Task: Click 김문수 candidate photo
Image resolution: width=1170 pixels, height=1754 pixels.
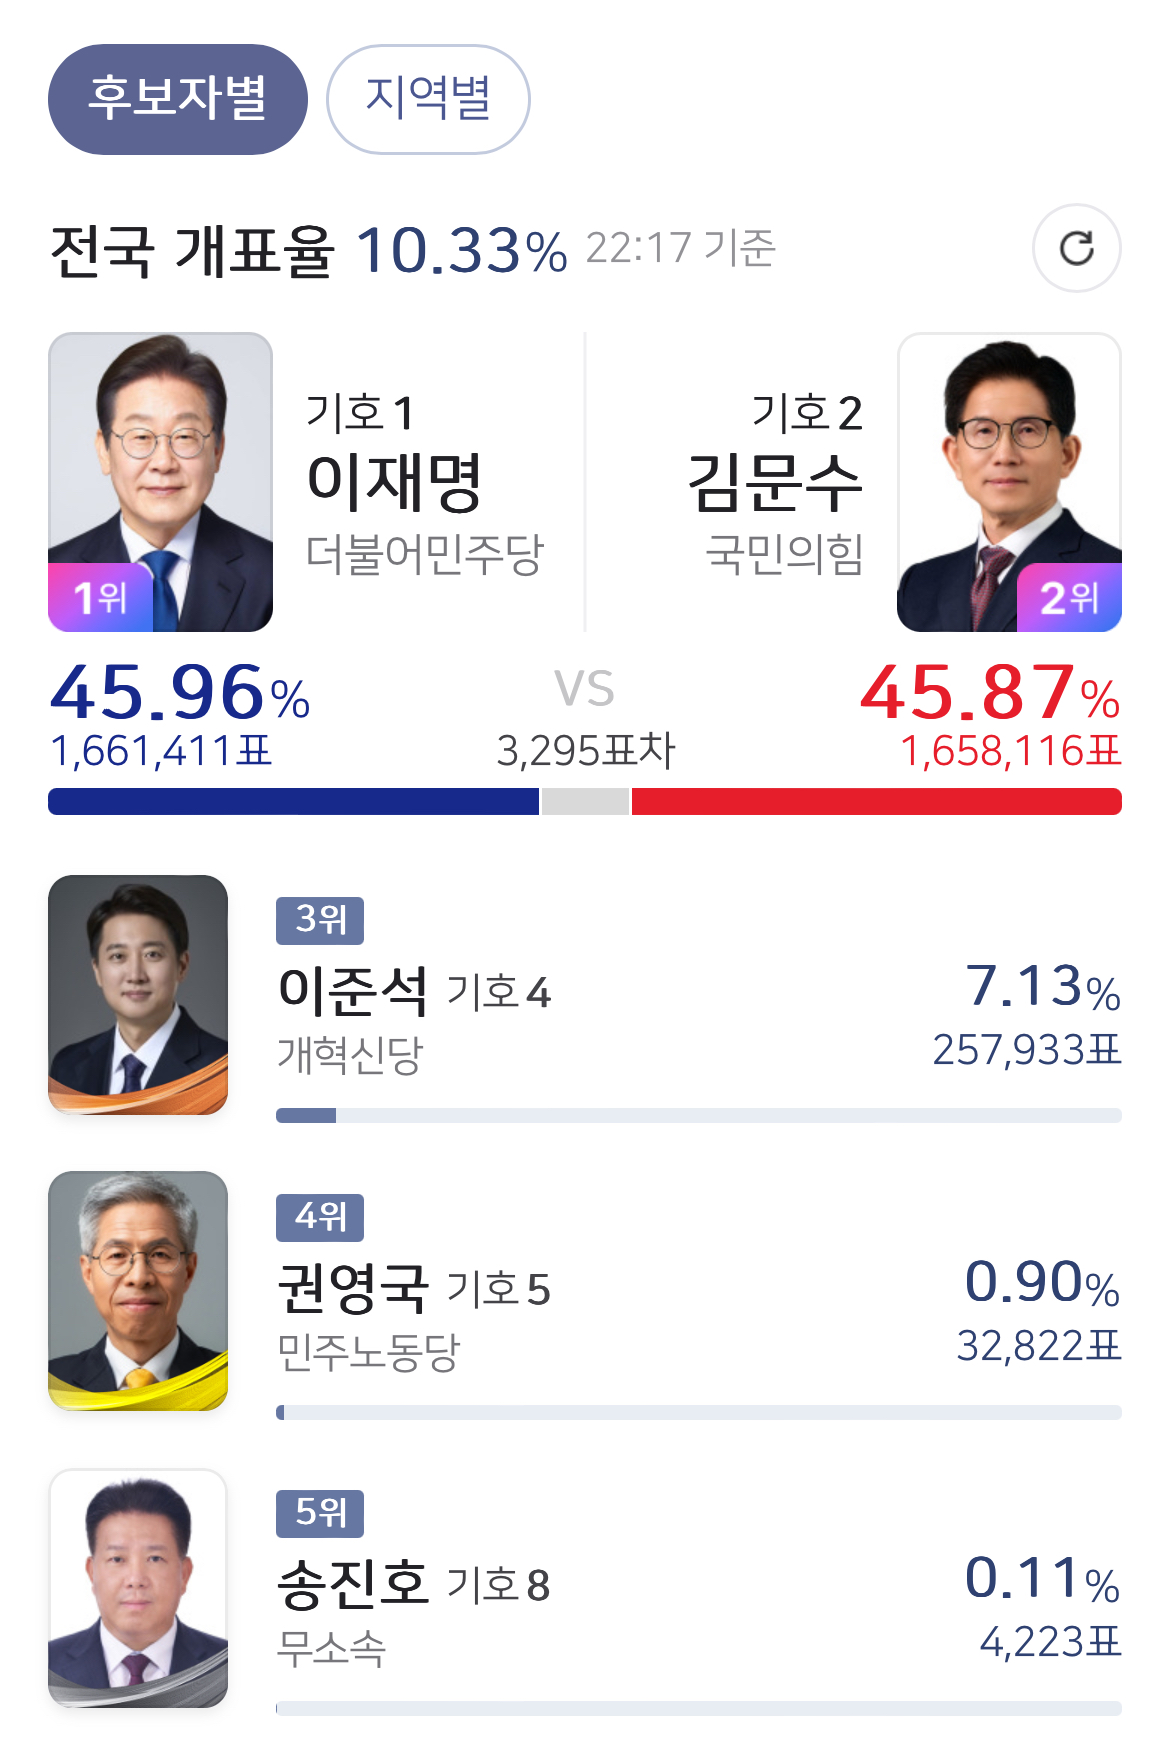Action: [1009, 460]
